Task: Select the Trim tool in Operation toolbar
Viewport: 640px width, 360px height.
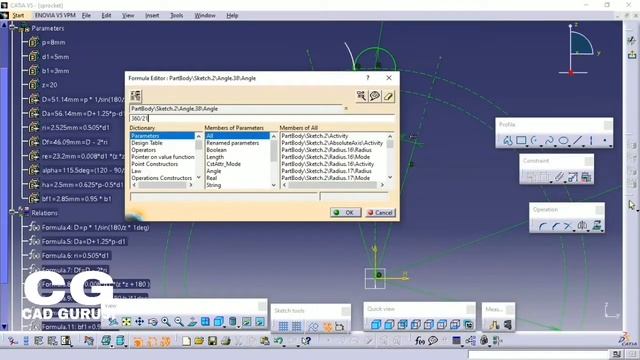Action: tap(568, 226)
